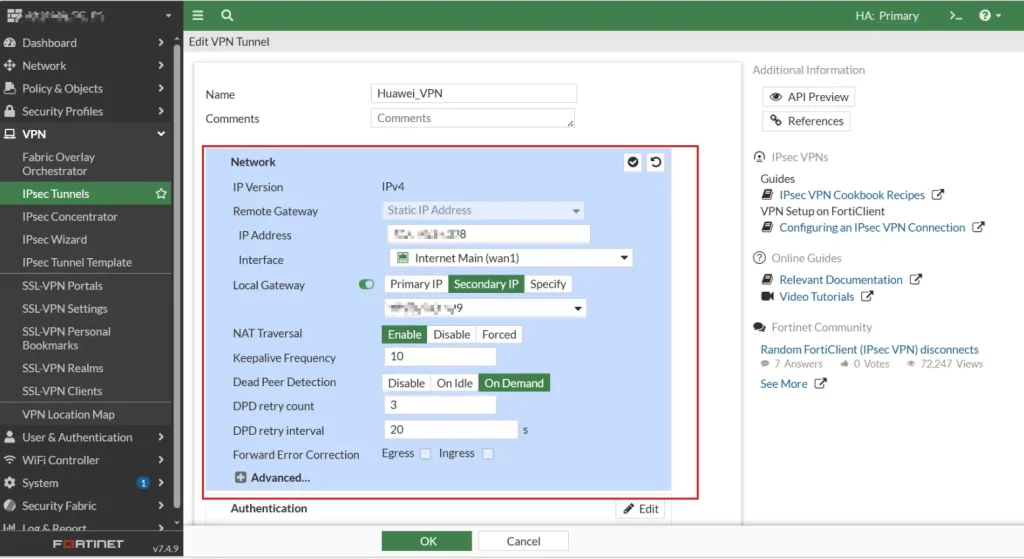1024x559 pixels.
Task: Click the Policy & Objects icon
Action: pos(10,88)
